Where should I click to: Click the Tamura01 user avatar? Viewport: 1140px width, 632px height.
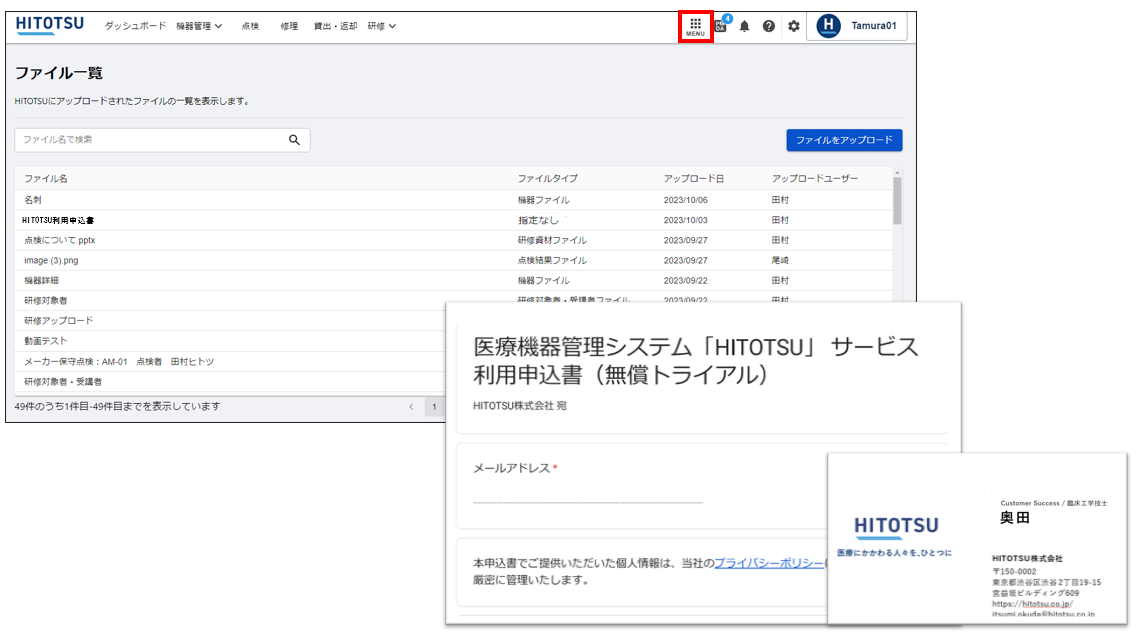pyautogui.click(x=828, y=25)
